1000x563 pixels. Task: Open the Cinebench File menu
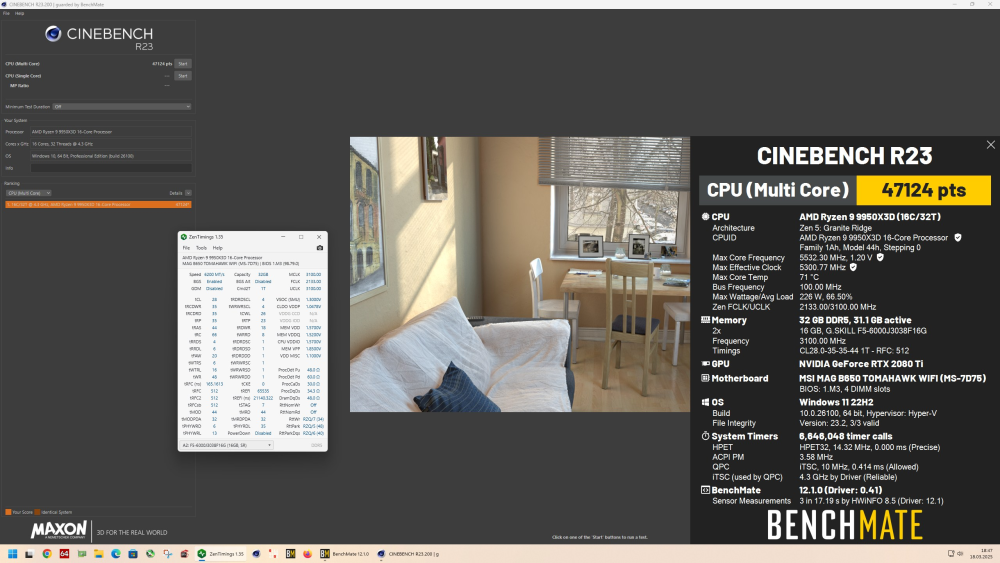coord(5,13)
